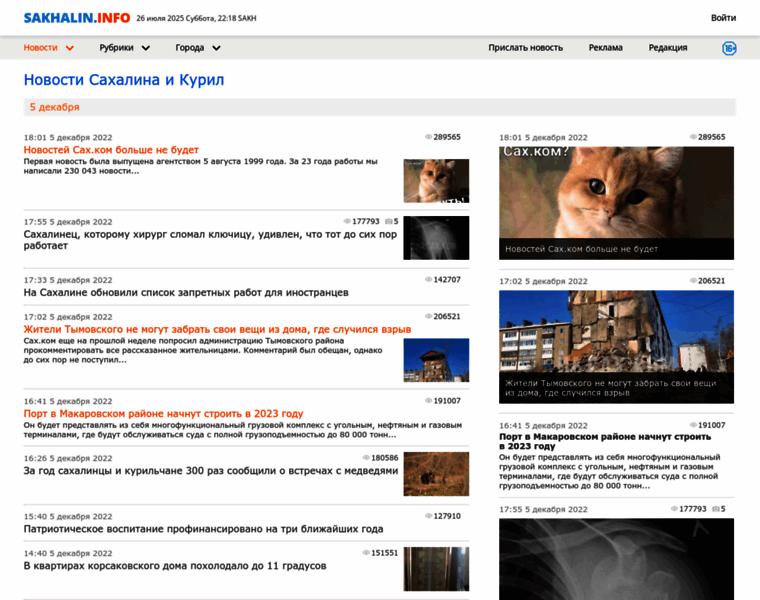Image resolution: width=760 pixels, height=600 pixels.
Task: Open article on banned jobs for foreigners
Action: tap(186, 292)
